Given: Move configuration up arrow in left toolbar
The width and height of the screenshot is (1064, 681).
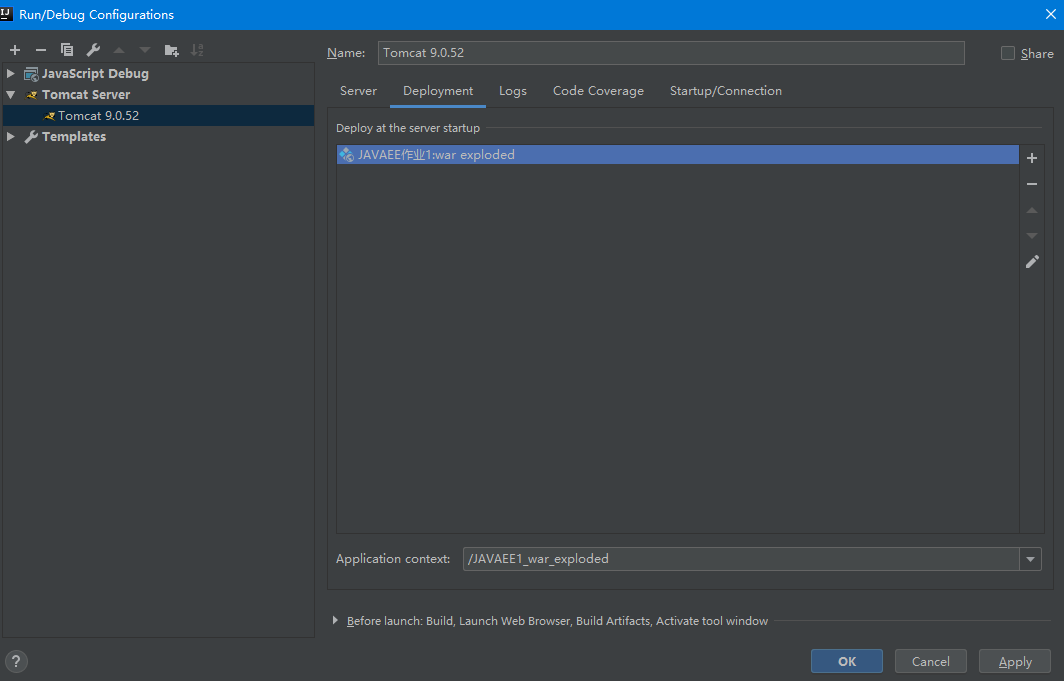Looking at the screenshot, I should [119, 50].
